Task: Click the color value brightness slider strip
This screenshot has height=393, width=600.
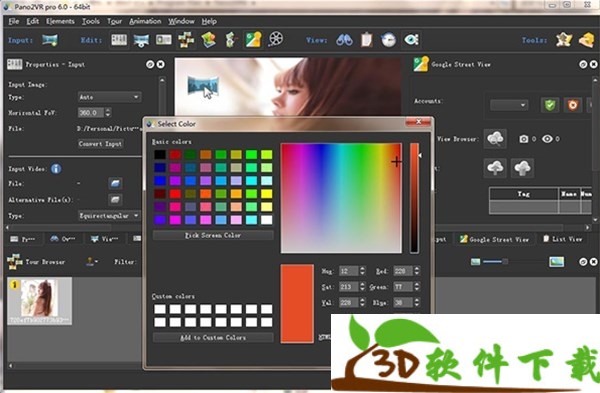Action: (x=414, y=198)
